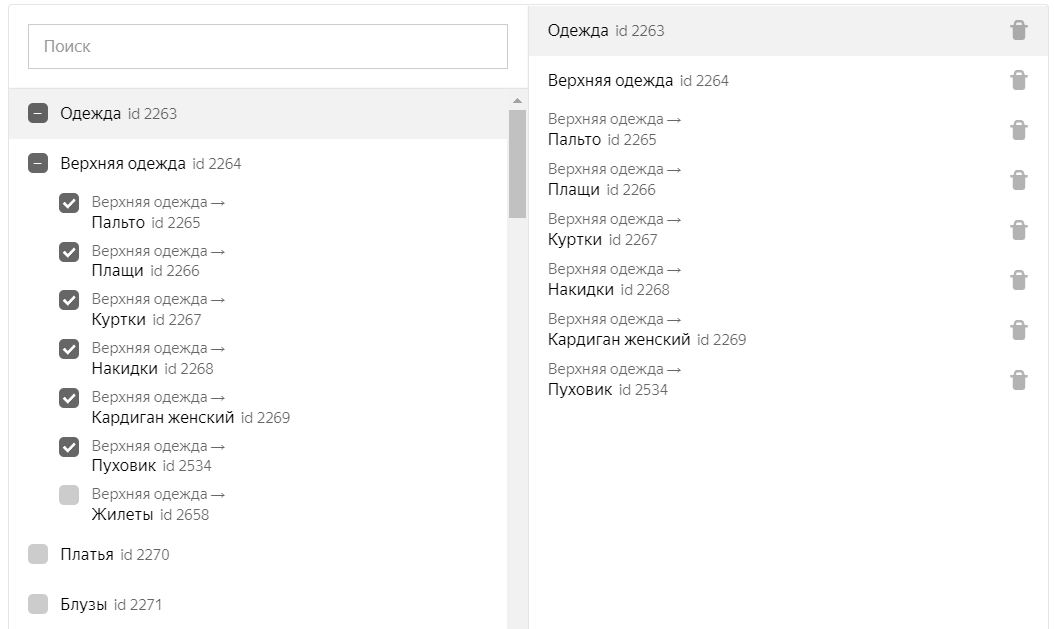1054x629 pixels.
Task: Enable the Платья checkbox
Action: click(38, 554)
